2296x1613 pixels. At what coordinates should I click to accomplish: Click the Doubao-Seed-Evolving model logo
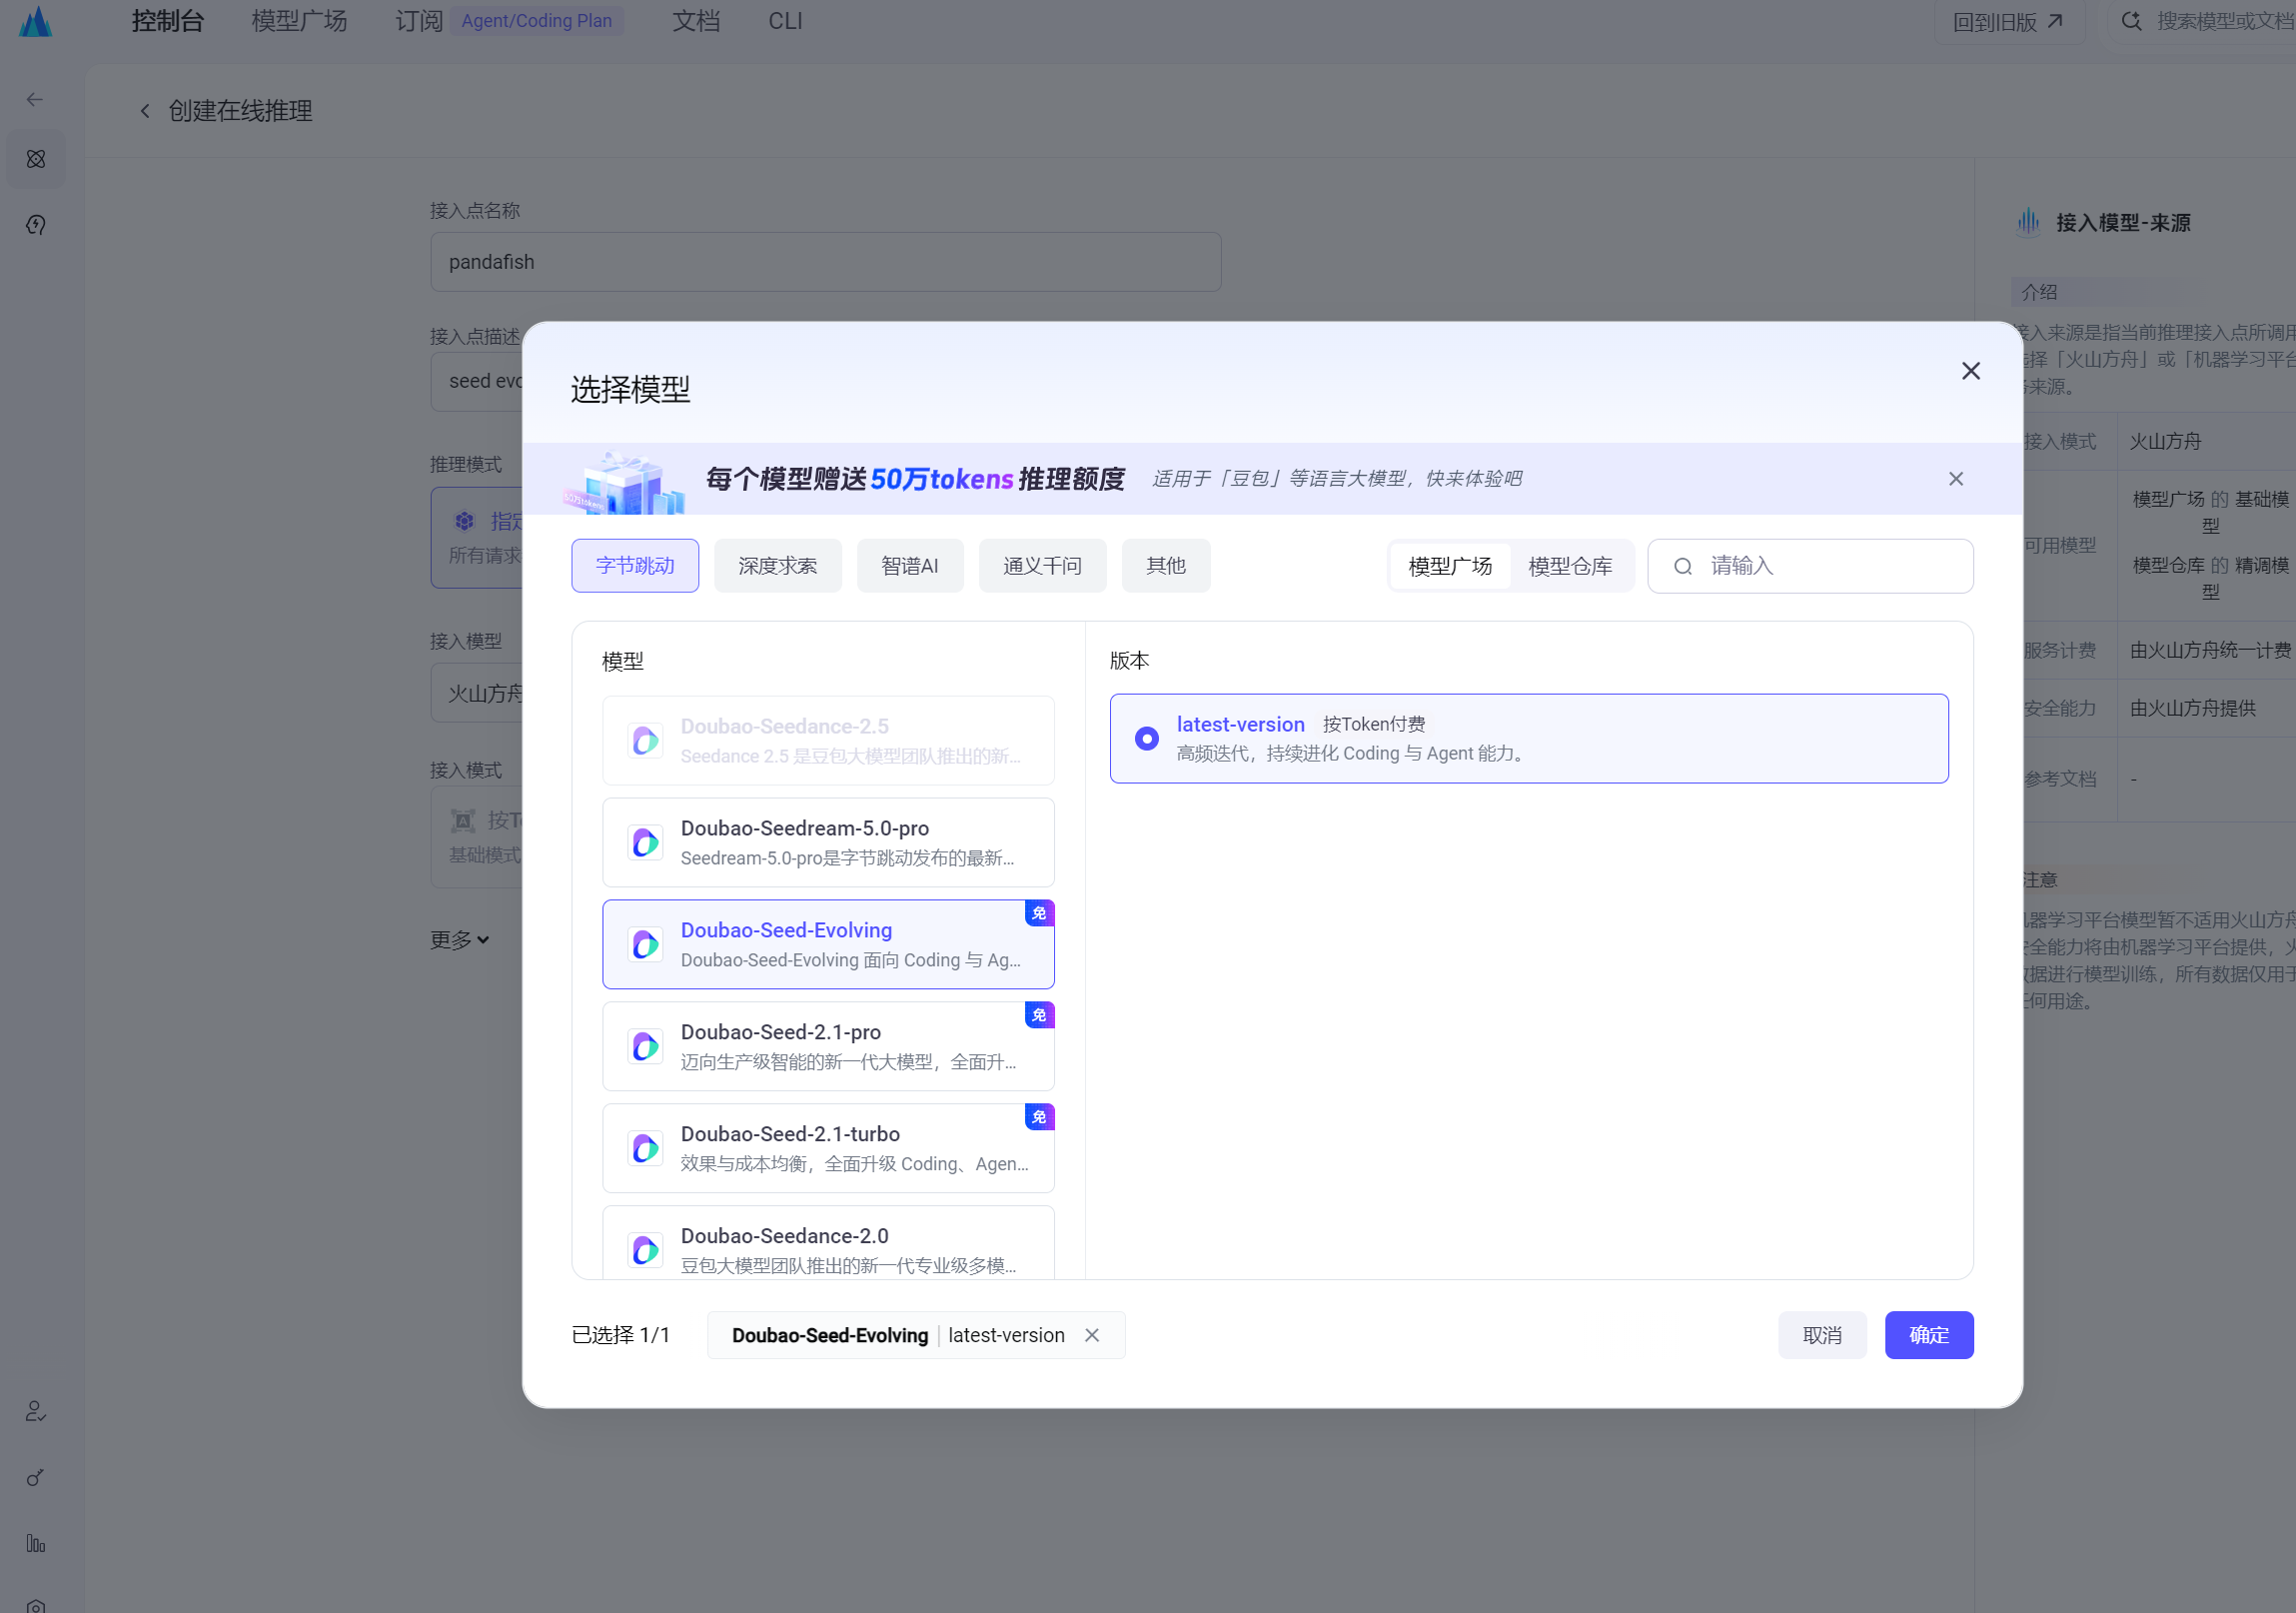click(645, 944)
